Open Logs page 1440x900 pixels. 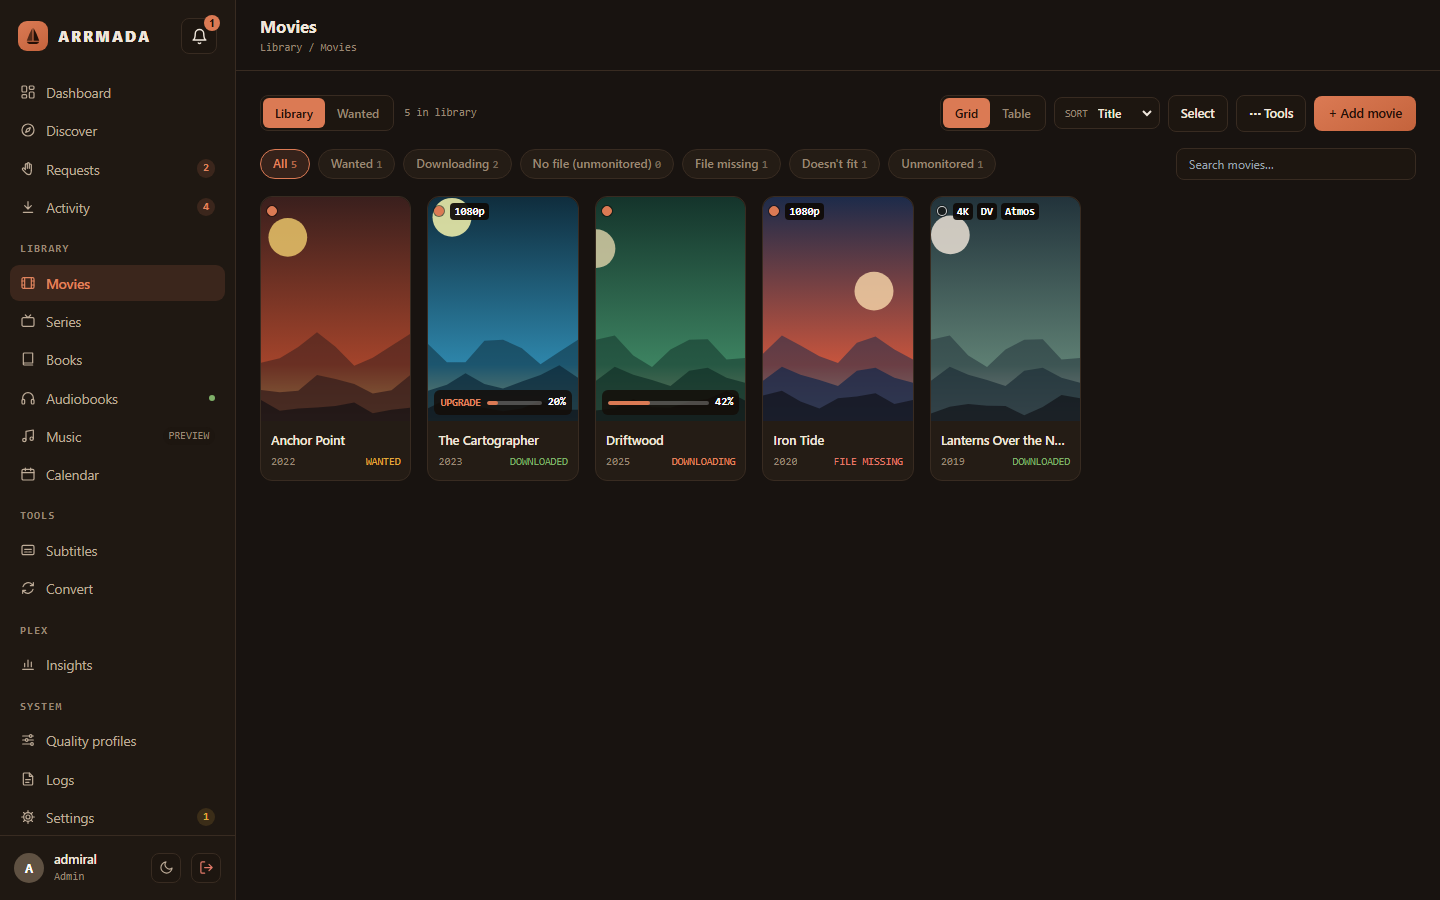[117, 780]
